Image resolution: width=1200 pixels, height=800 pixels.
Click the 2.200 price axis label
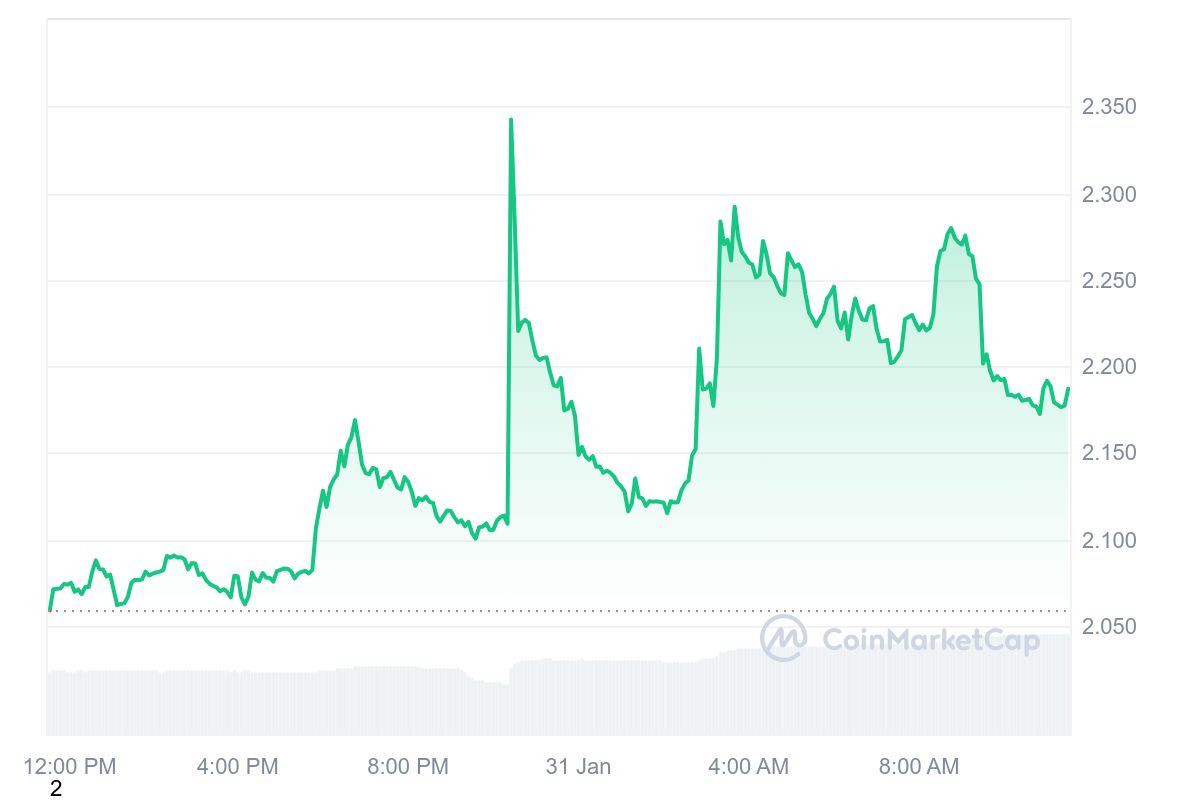point(1108,367)
